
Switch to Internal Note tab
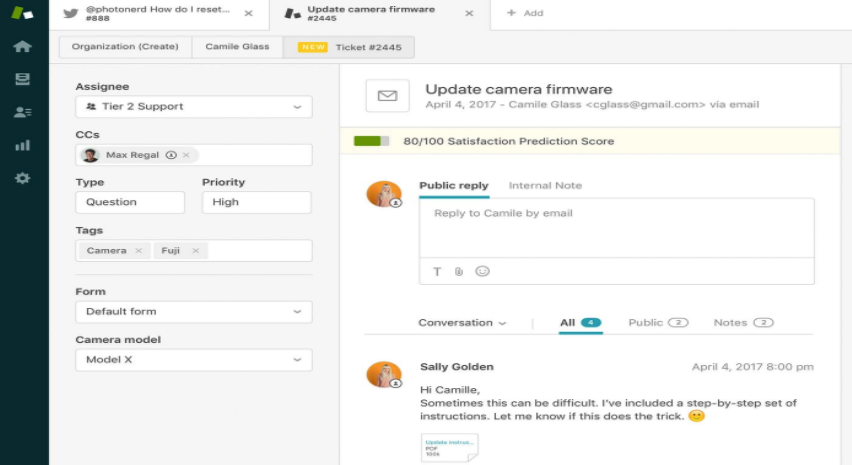(545, 186)
